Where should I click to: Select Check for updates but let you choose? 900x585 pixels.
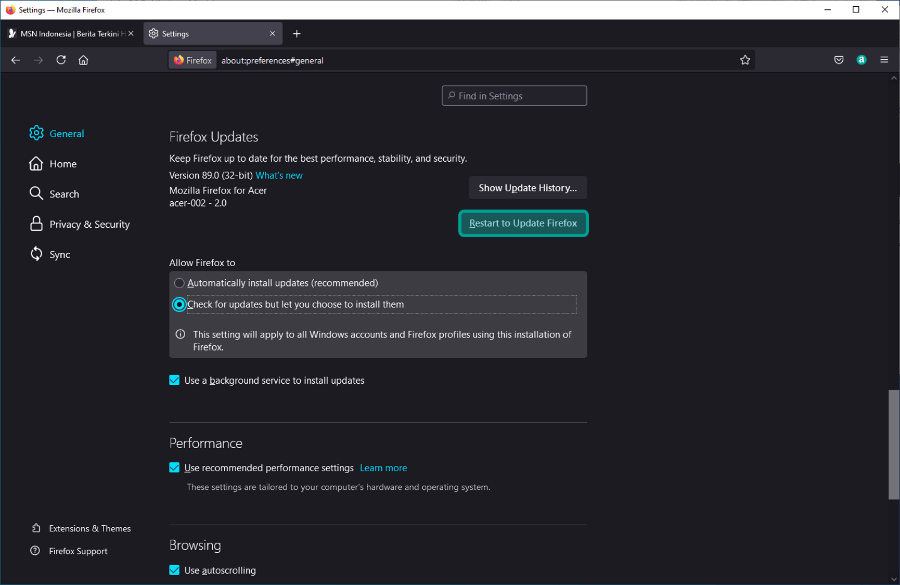click(x=179, y=304)
